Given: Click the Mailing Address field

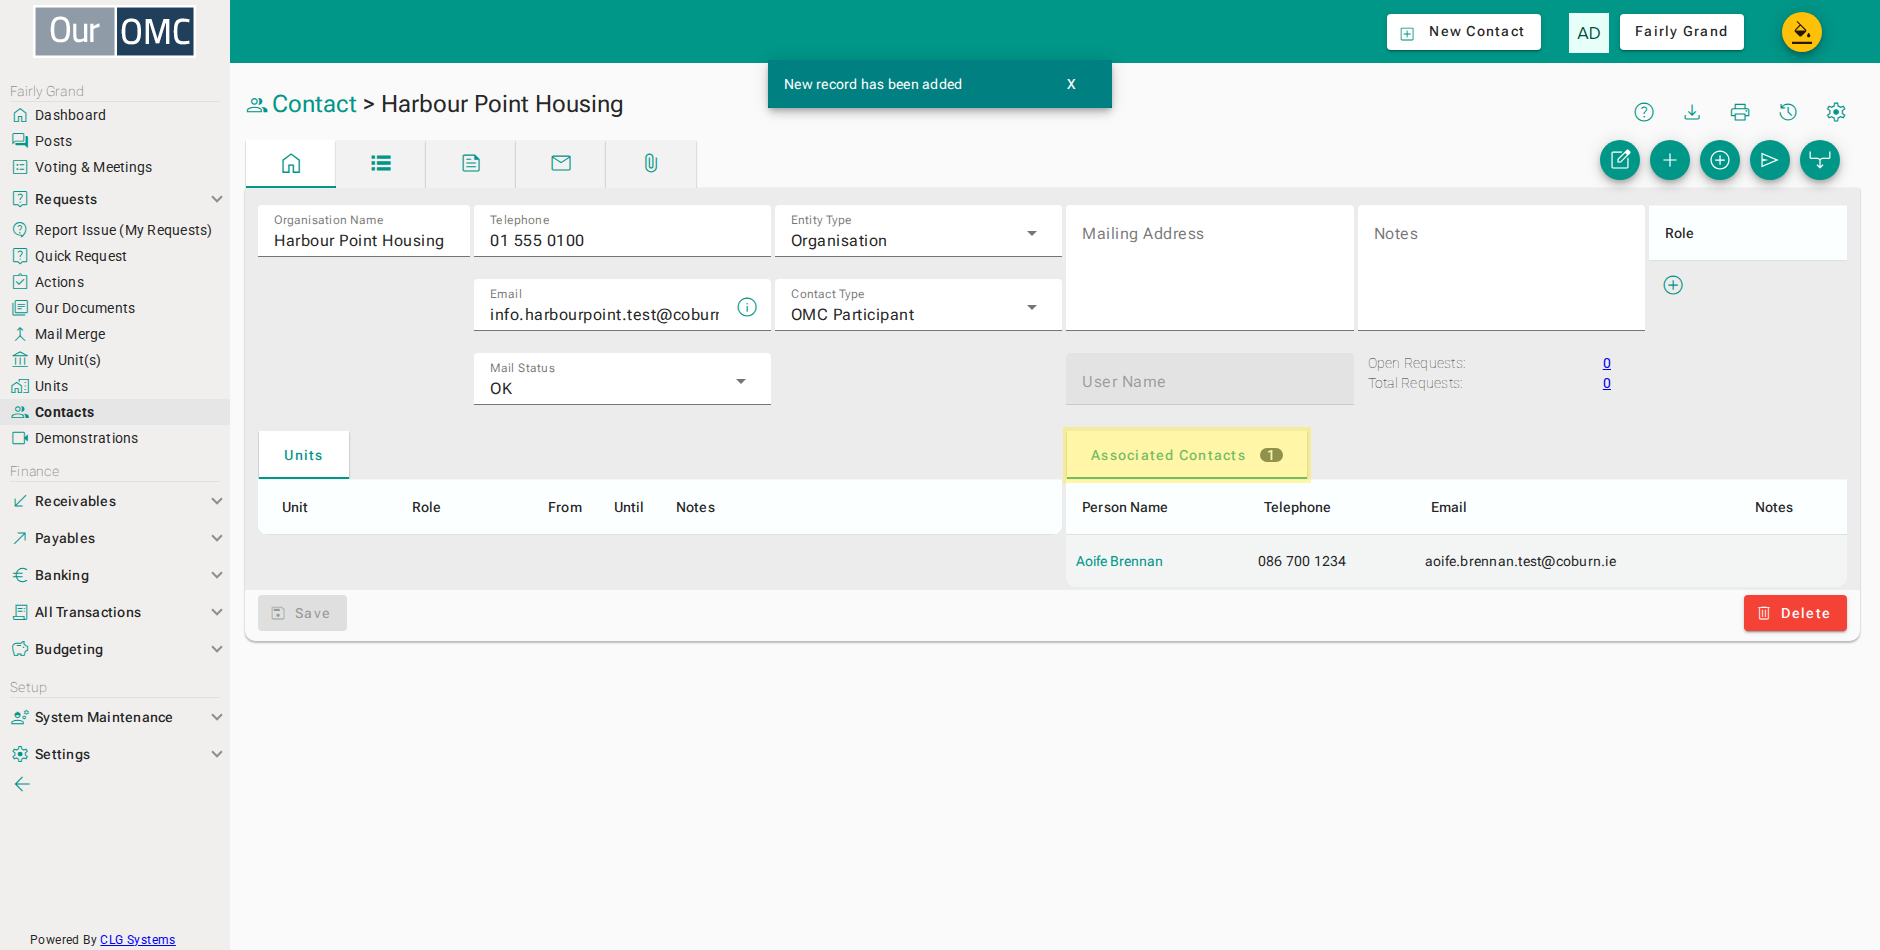Looking at the screenshot, I should [1210, 268].
